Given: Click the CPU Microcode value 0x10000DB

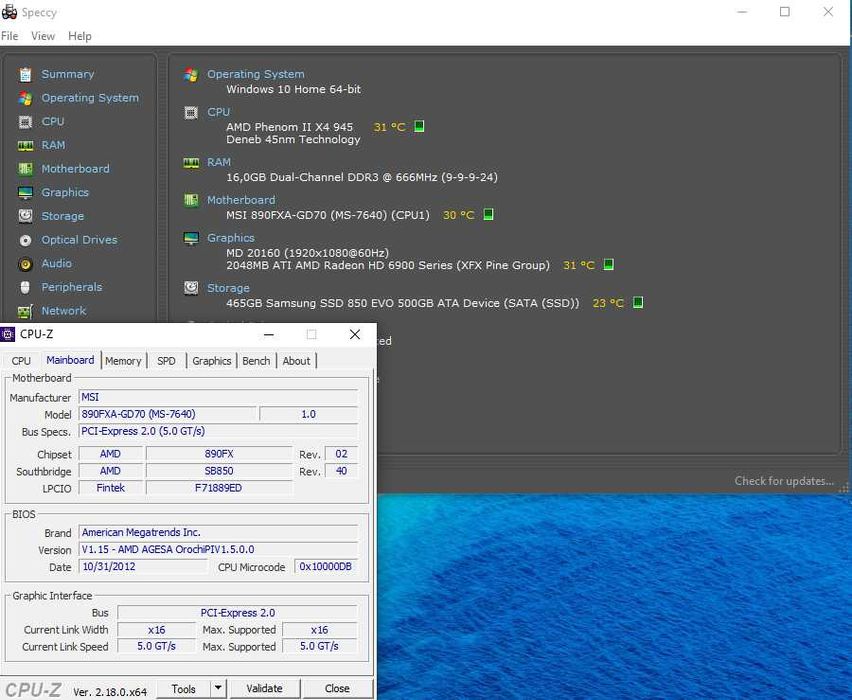Looking at the screenshot, I should pyautogui.click(x=325, y=566).
